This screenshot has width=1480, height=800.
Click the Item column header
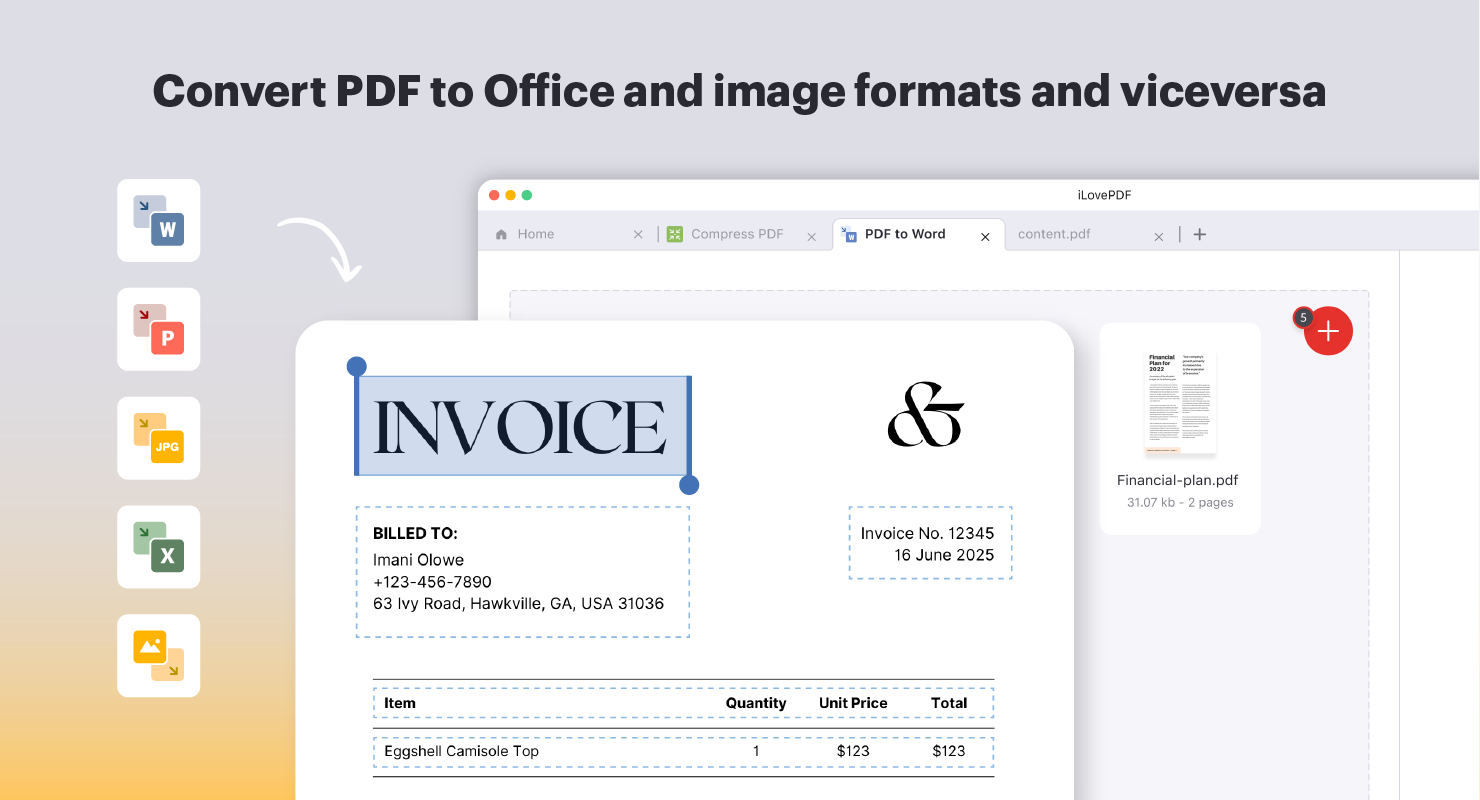[400, 703]
